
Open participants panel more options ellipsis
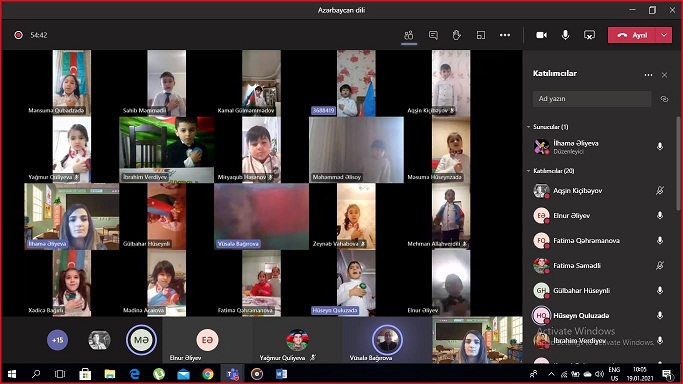[x=648, y=75]
